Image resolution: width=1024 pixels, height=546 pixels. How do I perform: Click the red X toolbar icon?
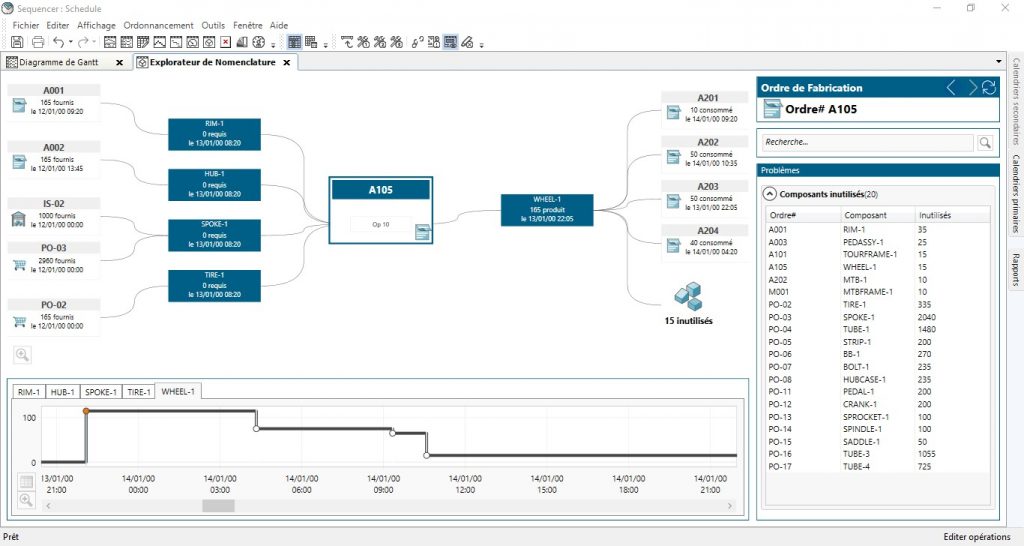[x=225, y=42]
